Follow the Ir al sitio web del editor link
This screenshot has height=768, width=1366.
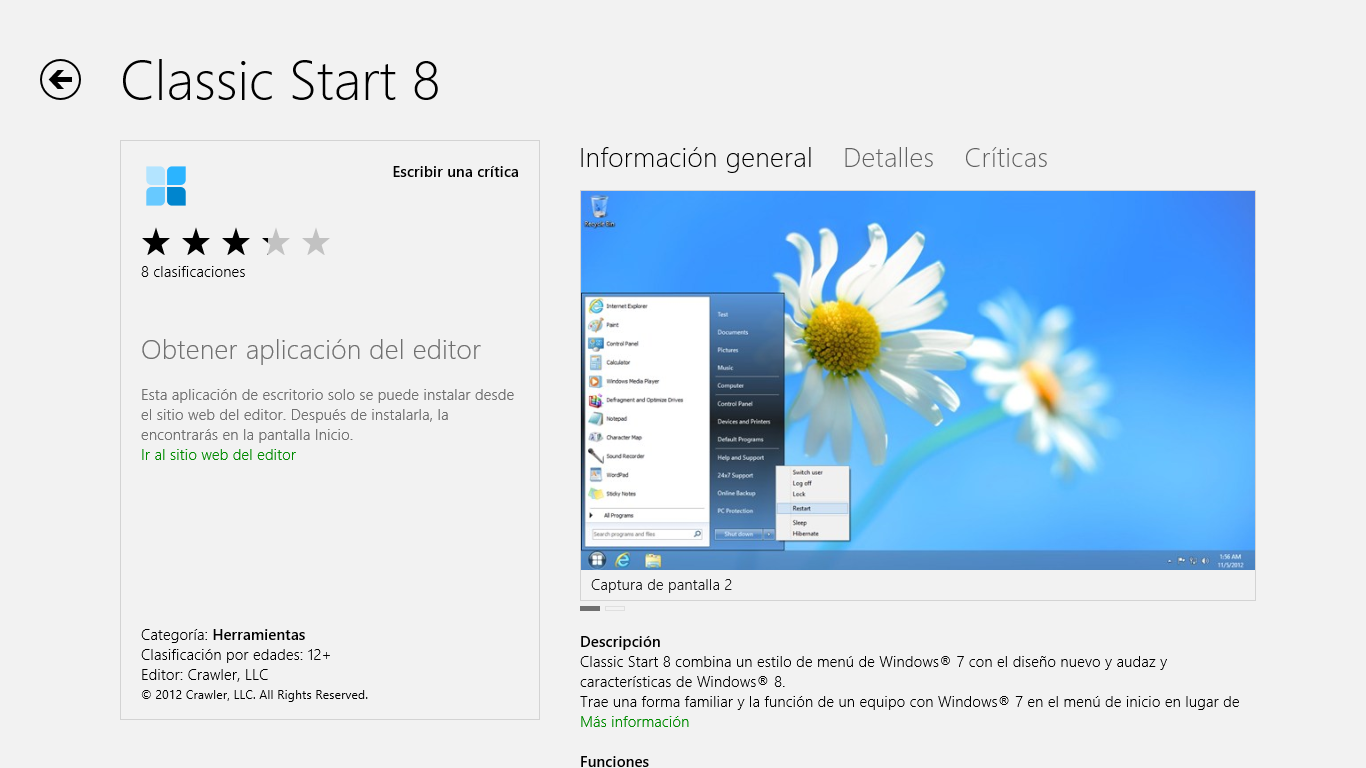point(219,455)
